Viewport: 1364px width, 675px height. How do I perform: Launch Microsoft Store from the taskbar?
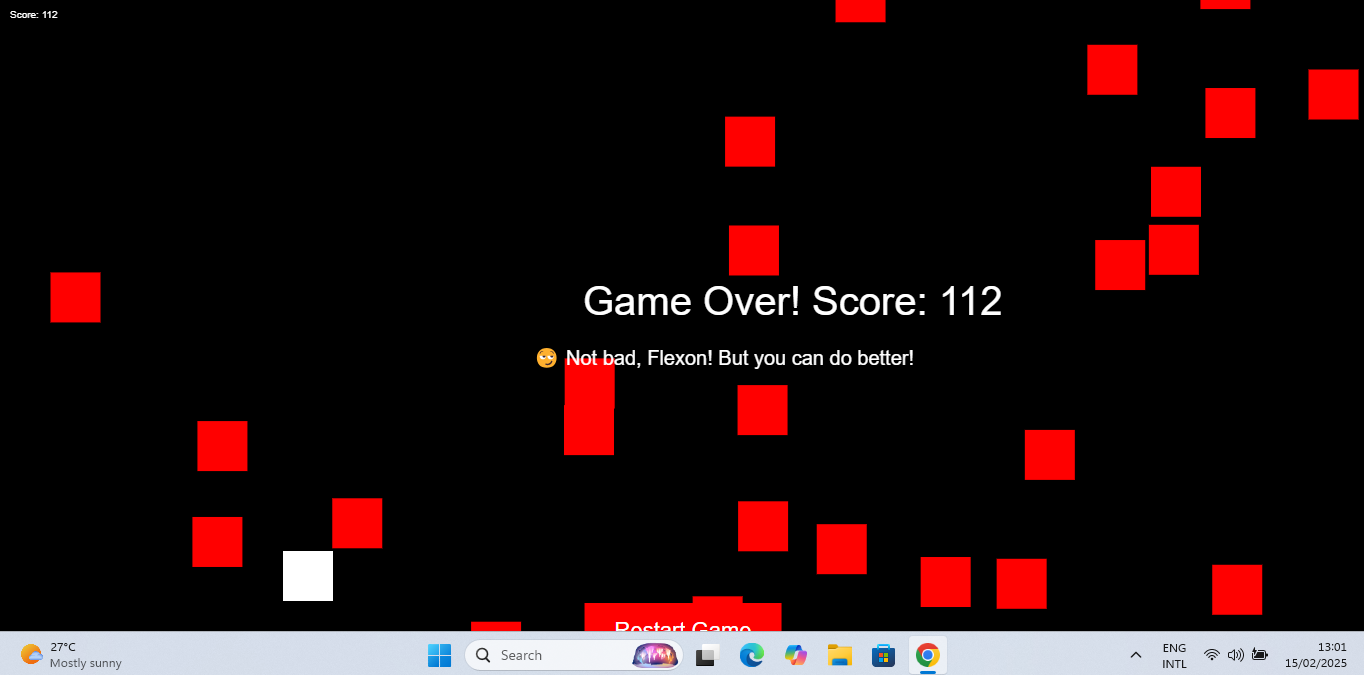(x=883, y=655)
